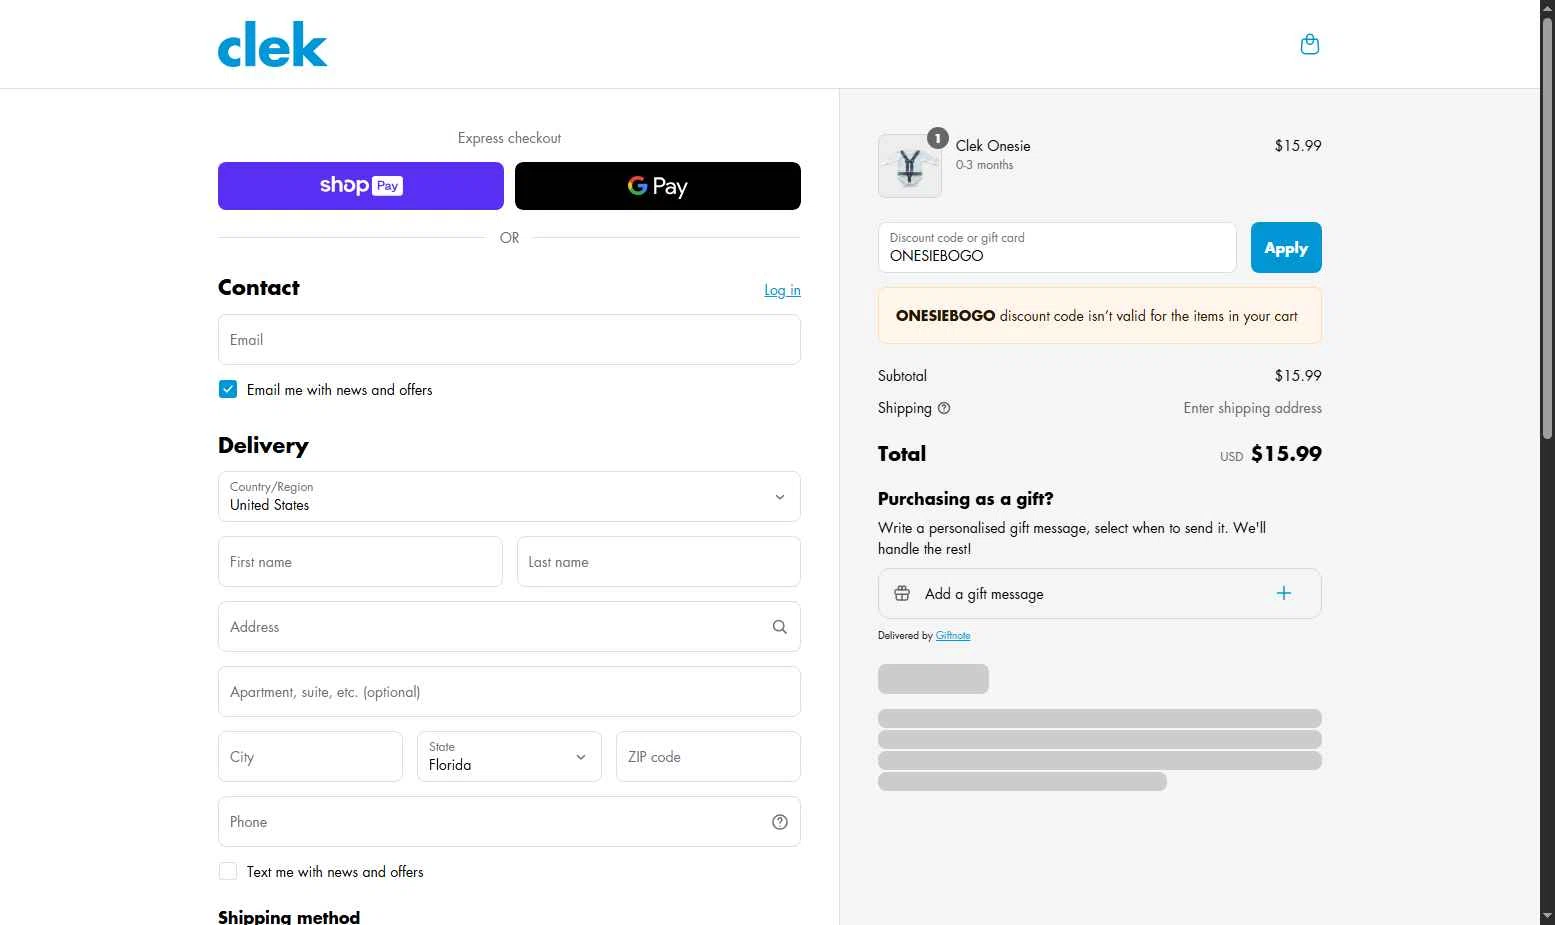Click the Total $15.99 amount

[1286, 454]
